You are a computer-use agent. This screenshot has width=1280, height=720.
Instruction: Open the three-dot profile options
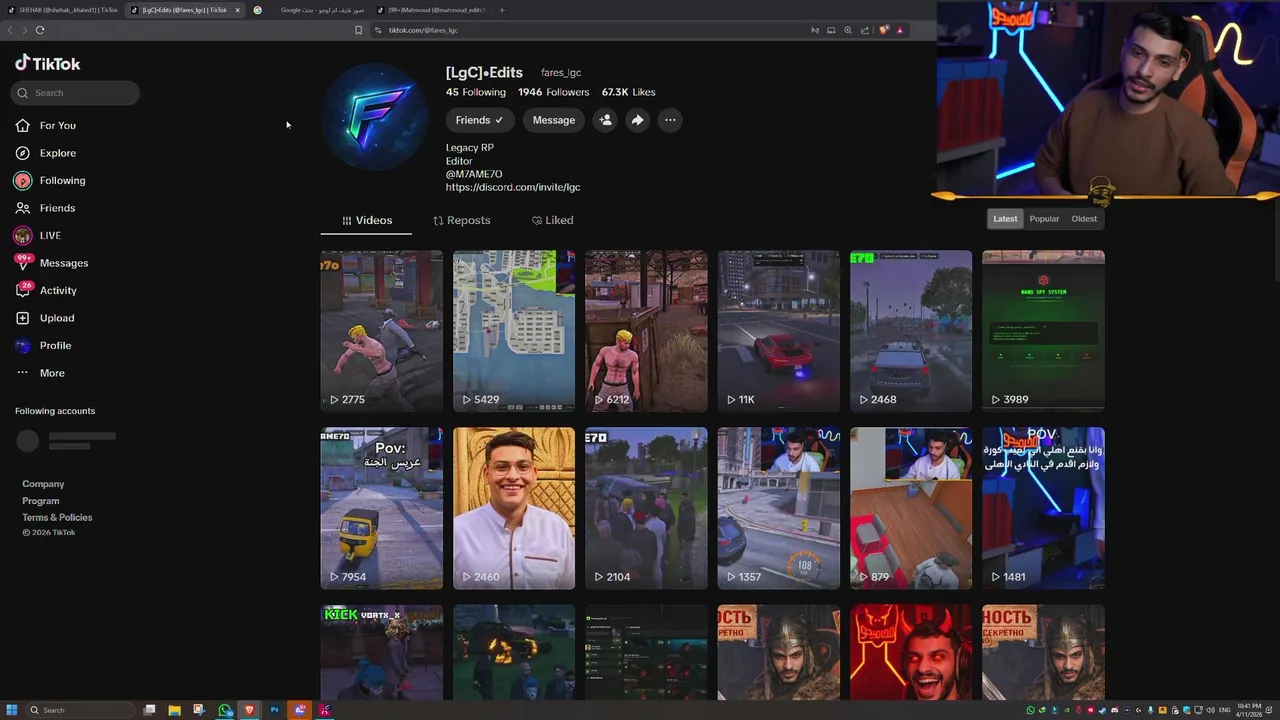click(670, 120)
